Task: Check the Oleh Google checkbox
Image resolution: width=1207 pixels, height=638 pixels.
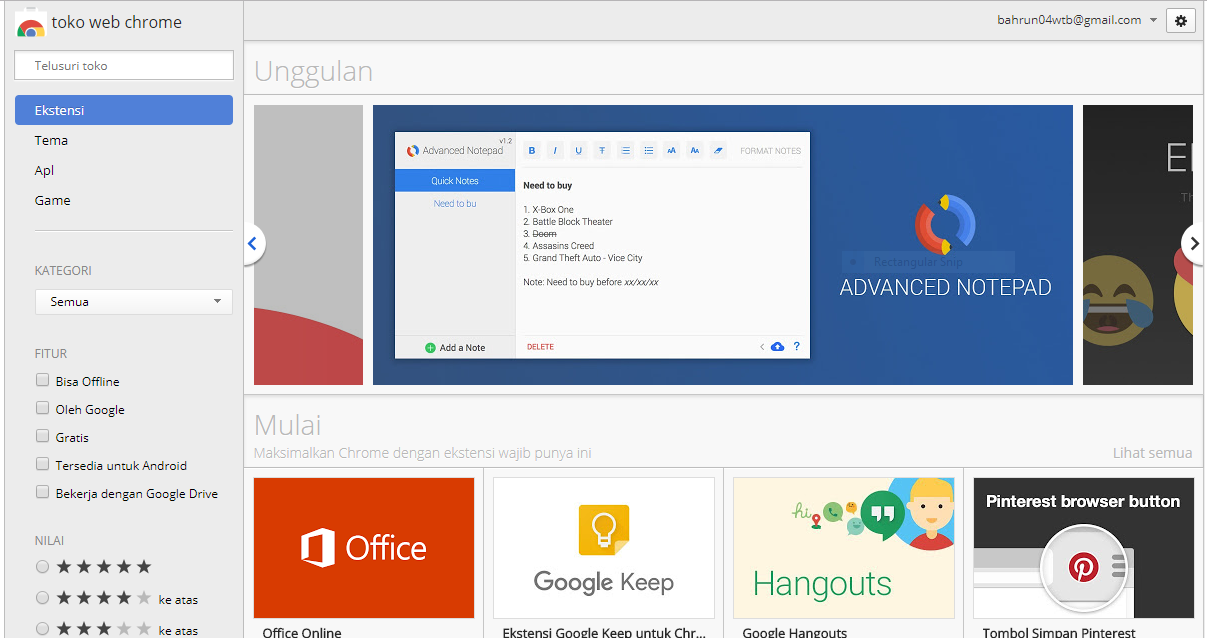Action: pyautogui.click(x=42, y=408)
